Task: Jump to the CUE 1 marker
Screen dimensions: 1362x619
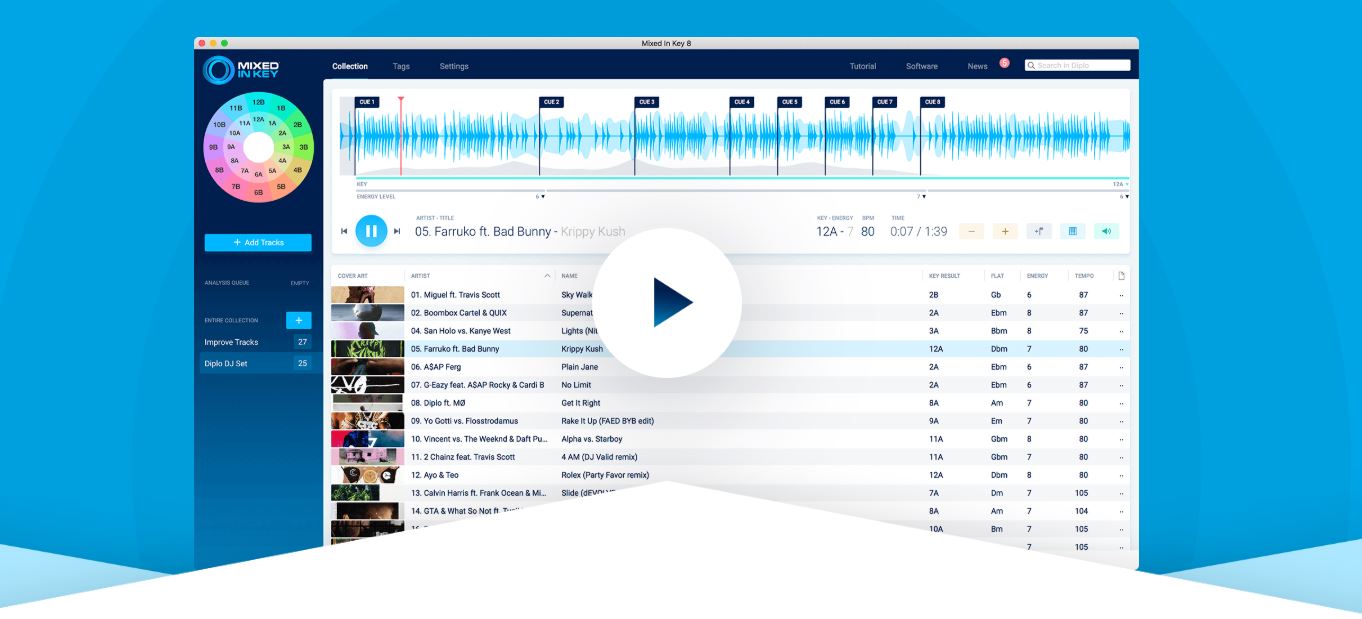Action: (x=367, y=102)
